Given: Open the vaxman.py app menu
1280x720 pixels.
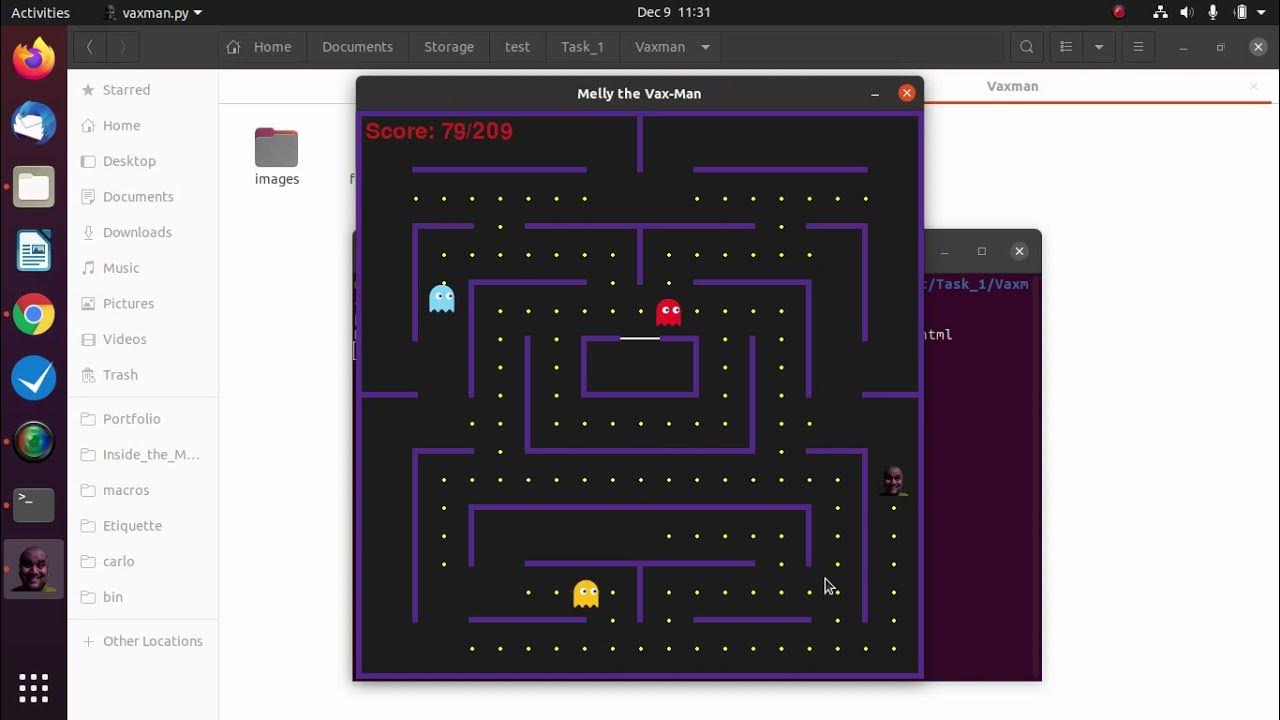Looking at the screenshot, I should coord(153,13).
